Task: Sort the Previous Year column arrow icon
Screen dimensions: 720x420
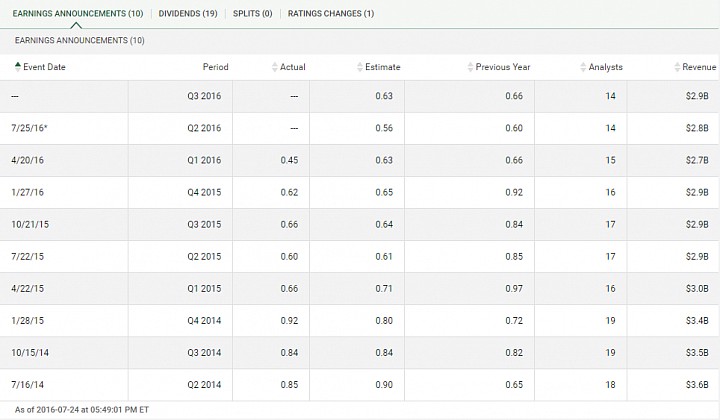Action: 470,67
